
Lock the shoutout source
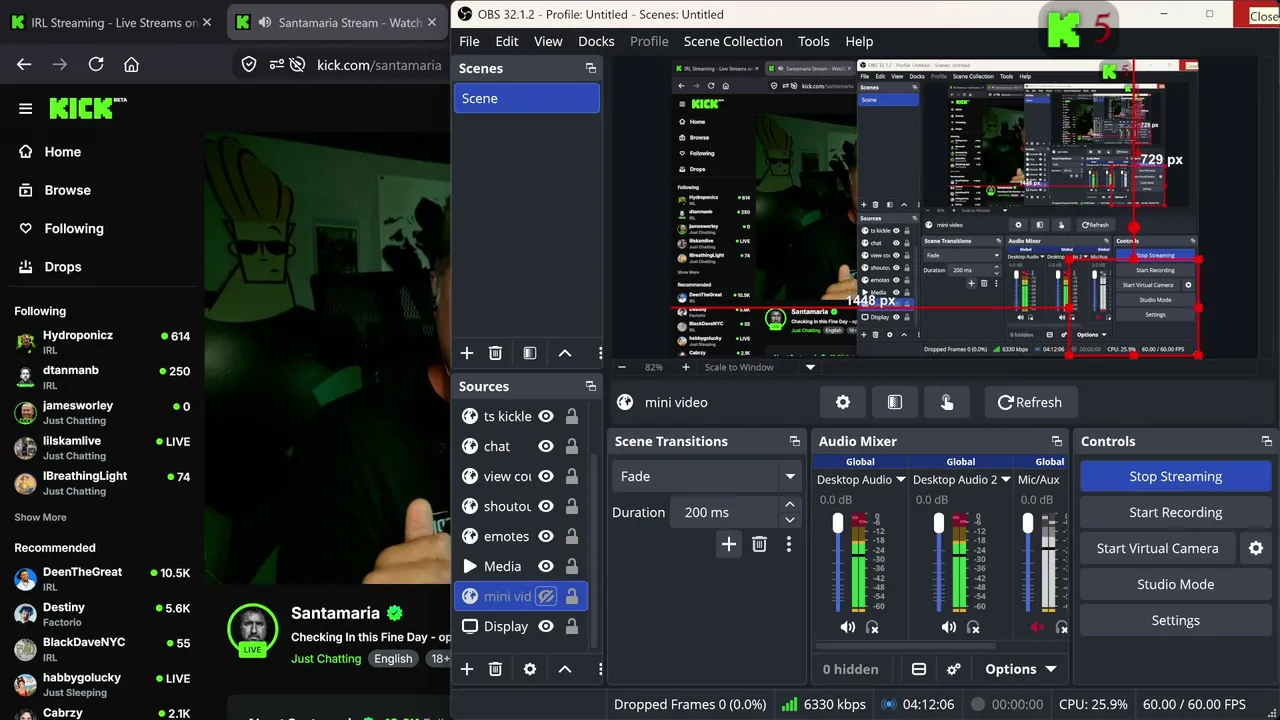(x=572, y=506)
